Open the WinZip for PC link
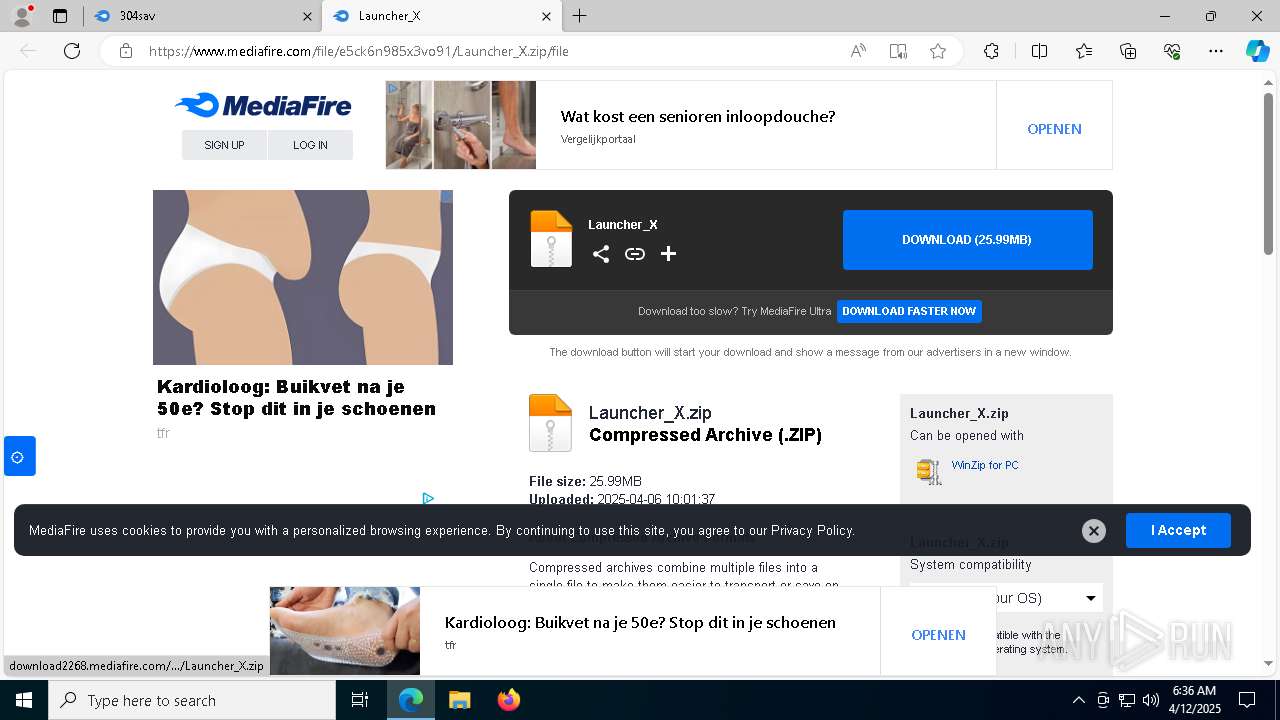 click(985, 465)
